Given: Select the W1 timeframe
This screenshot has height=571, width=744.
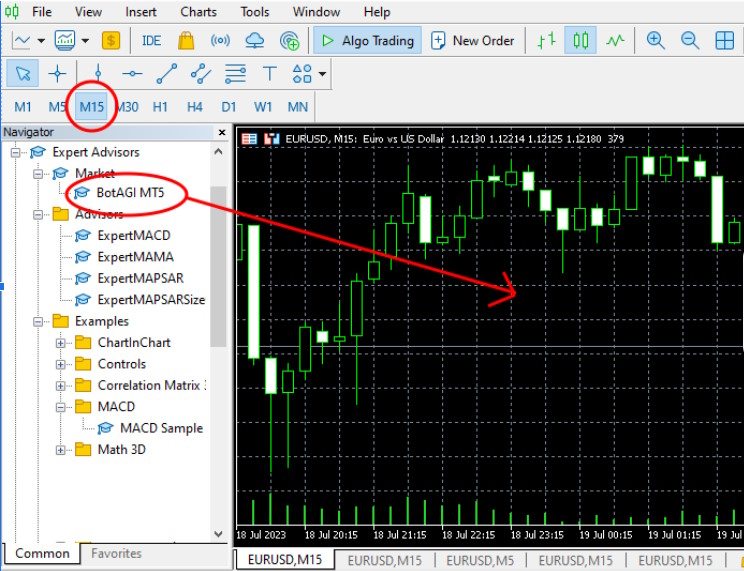Looking at the screenshot, I should (263, 107).
